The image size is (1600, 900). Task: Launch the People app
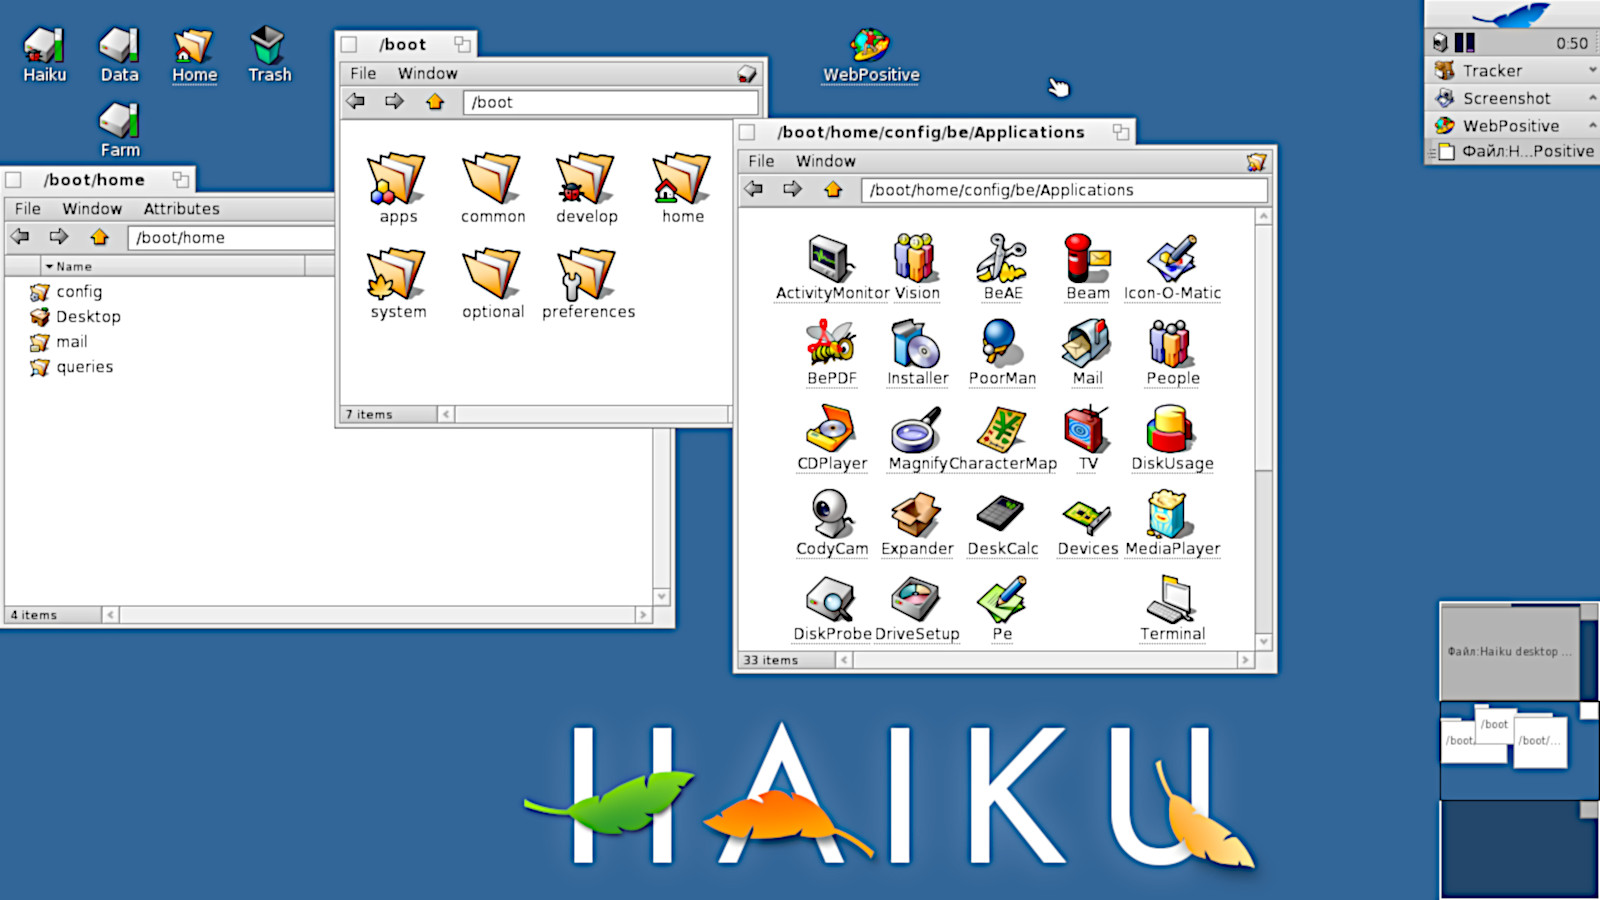tap(1172, 344)
